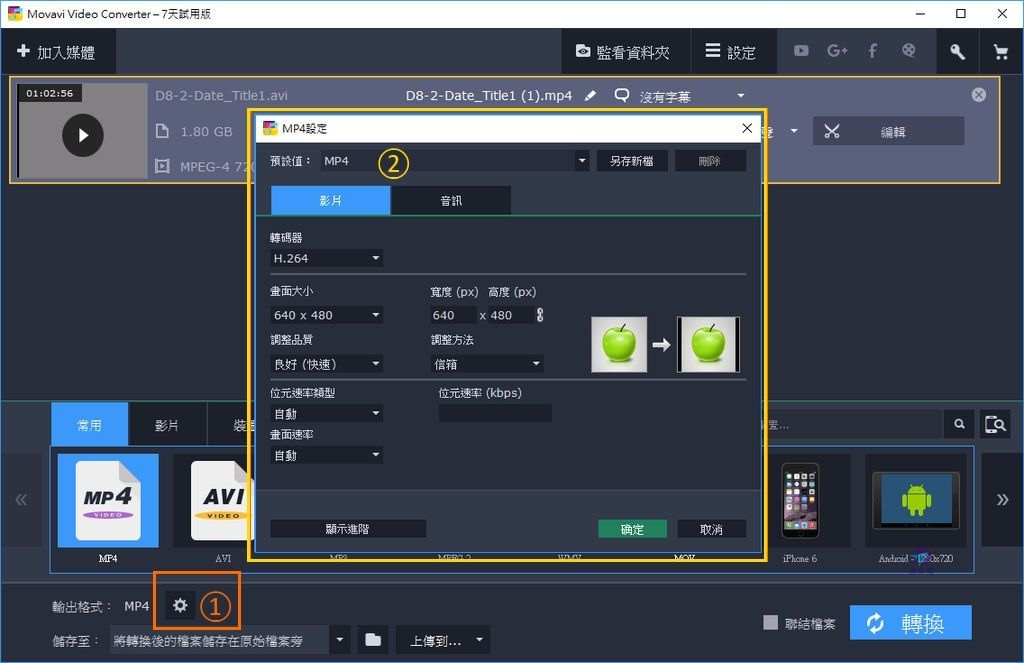The height and width of the screenshot is (663, 1024).
Task: Click the letterboxed apple preview image
Action: coord(709,344)
